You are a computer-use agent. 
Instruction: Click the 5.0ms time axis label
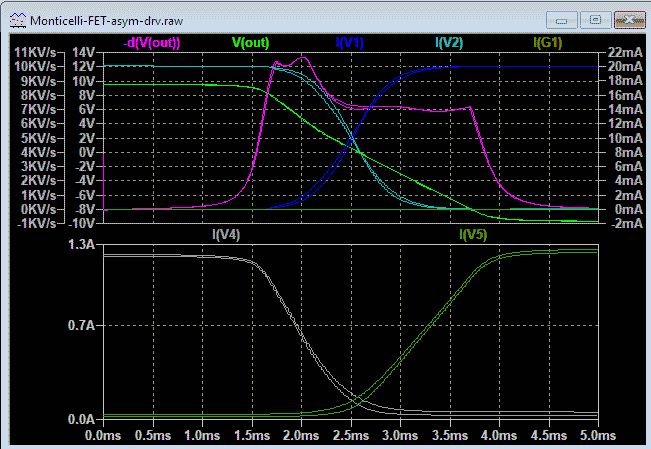click(598, 436)
